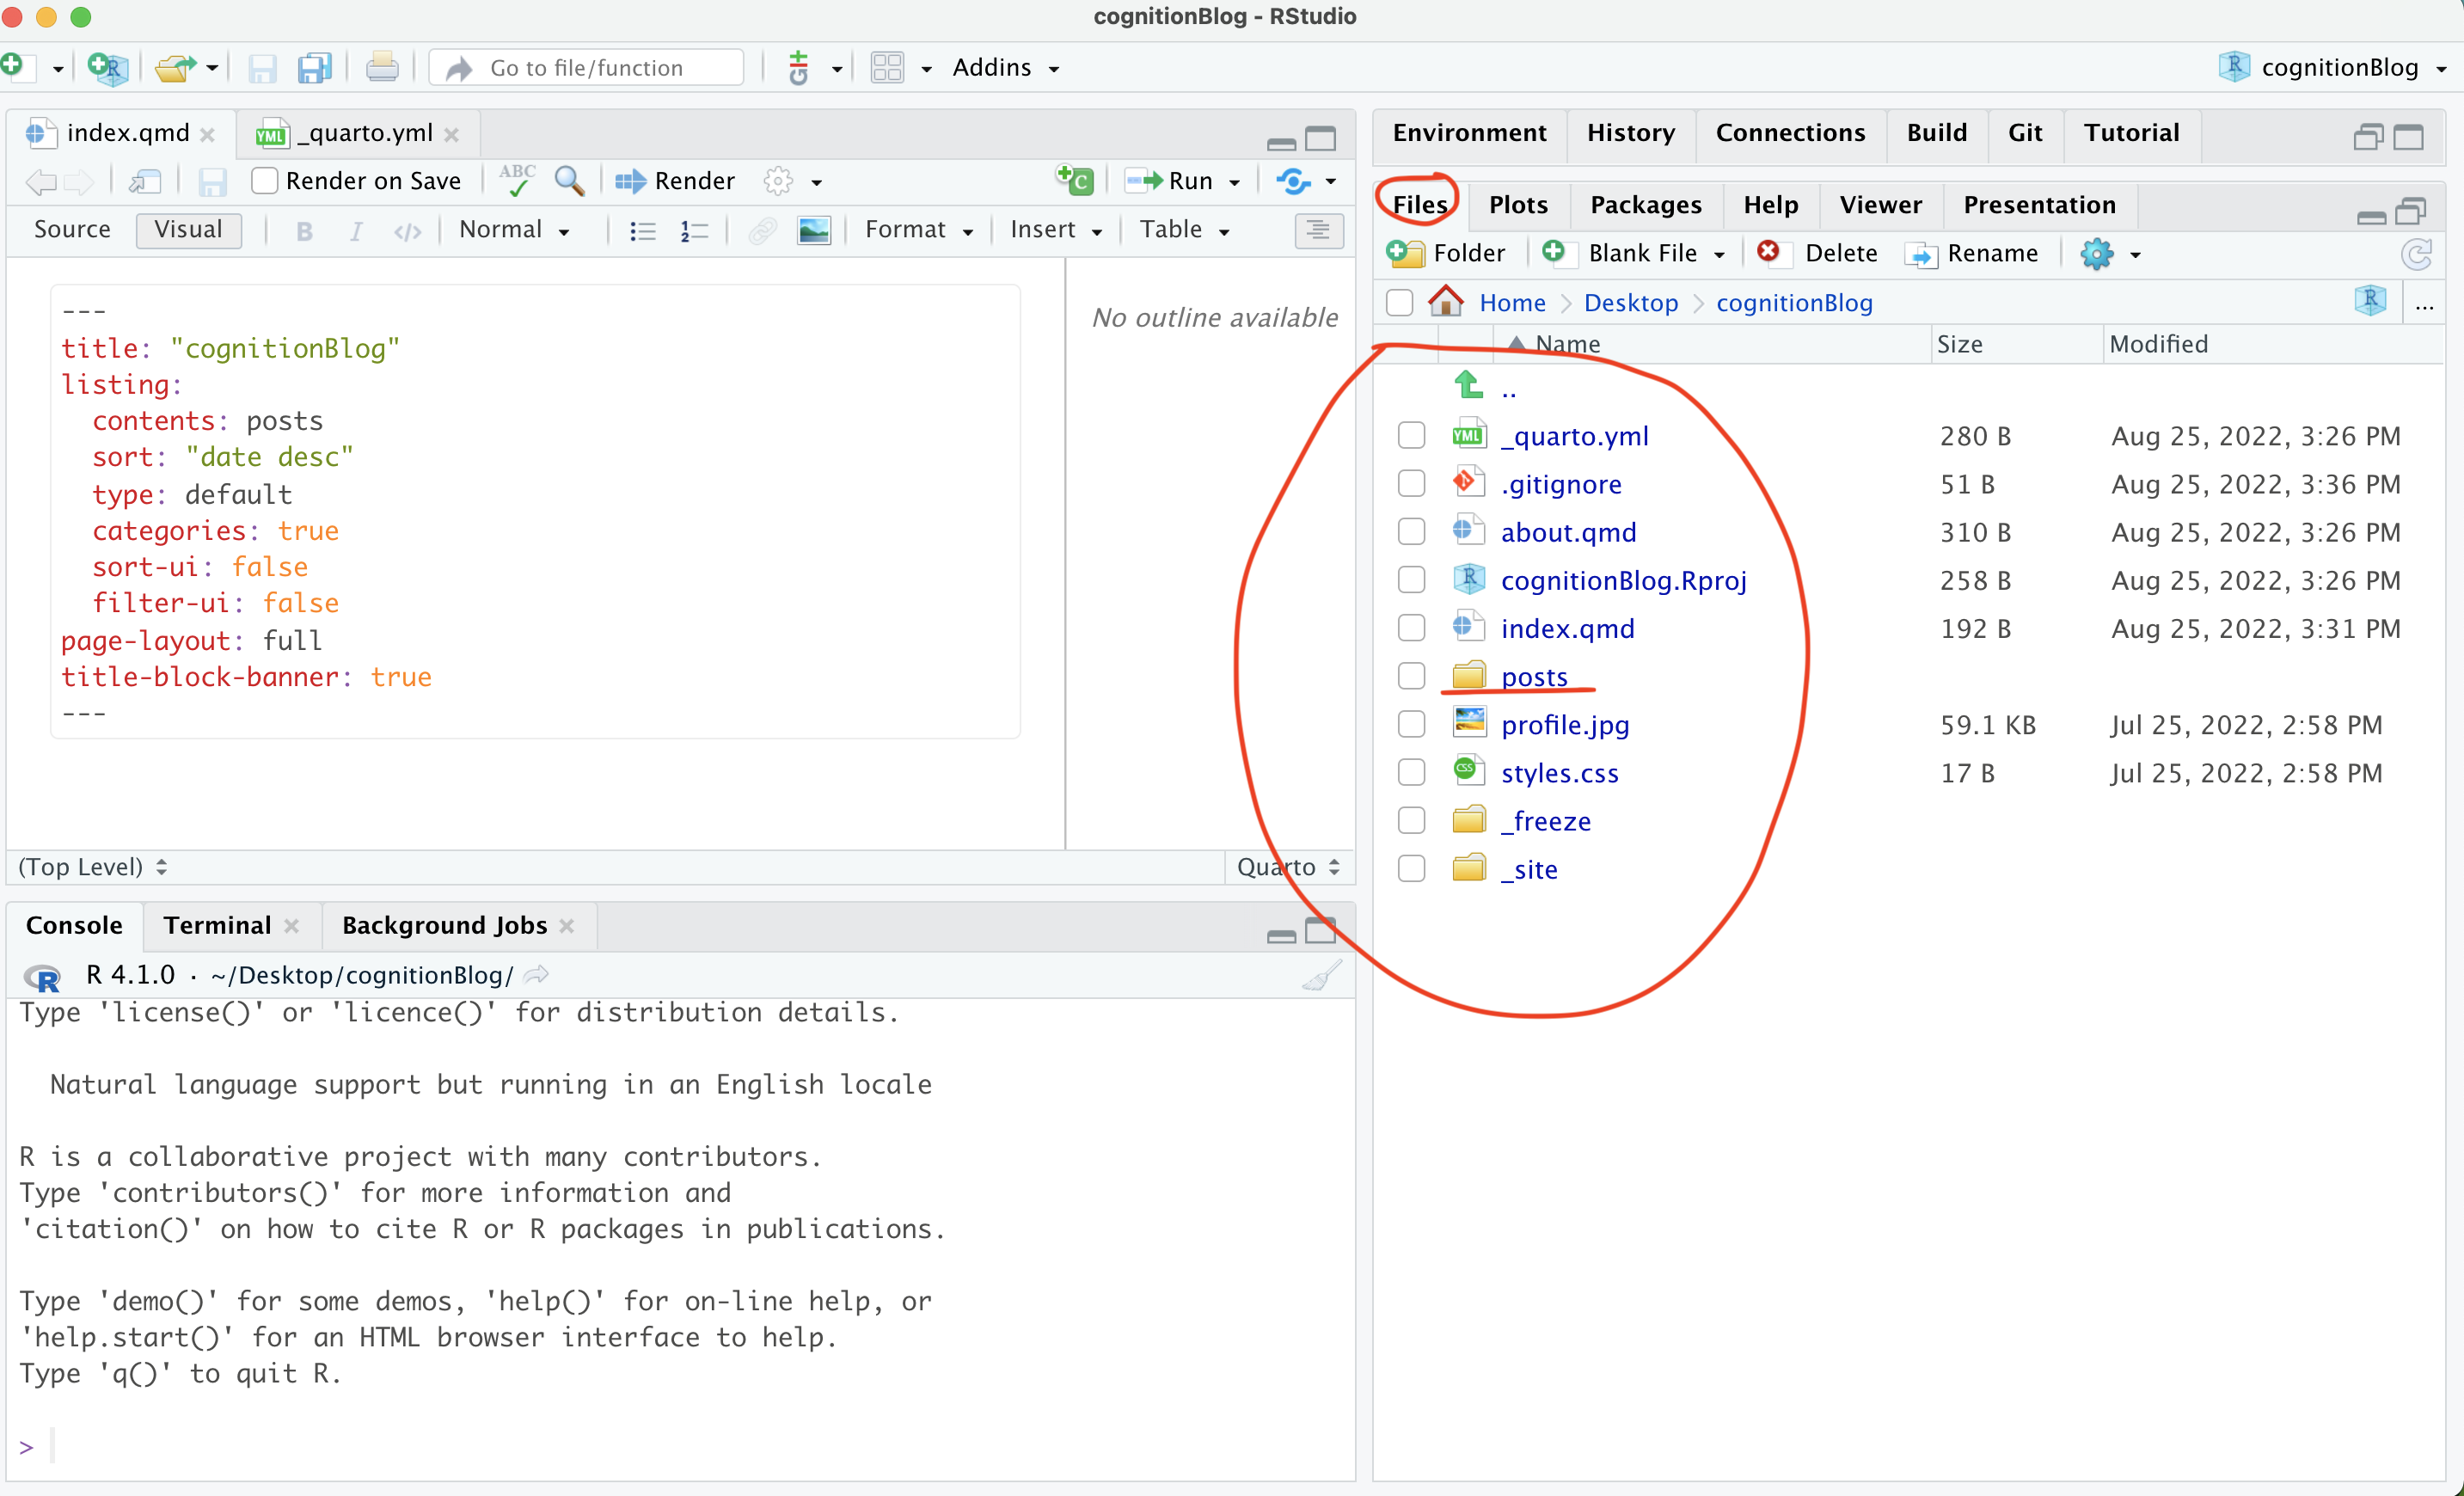Click the spell check ABC icon
Viewport: 2464px width, 1496px height.
(517, 181)
